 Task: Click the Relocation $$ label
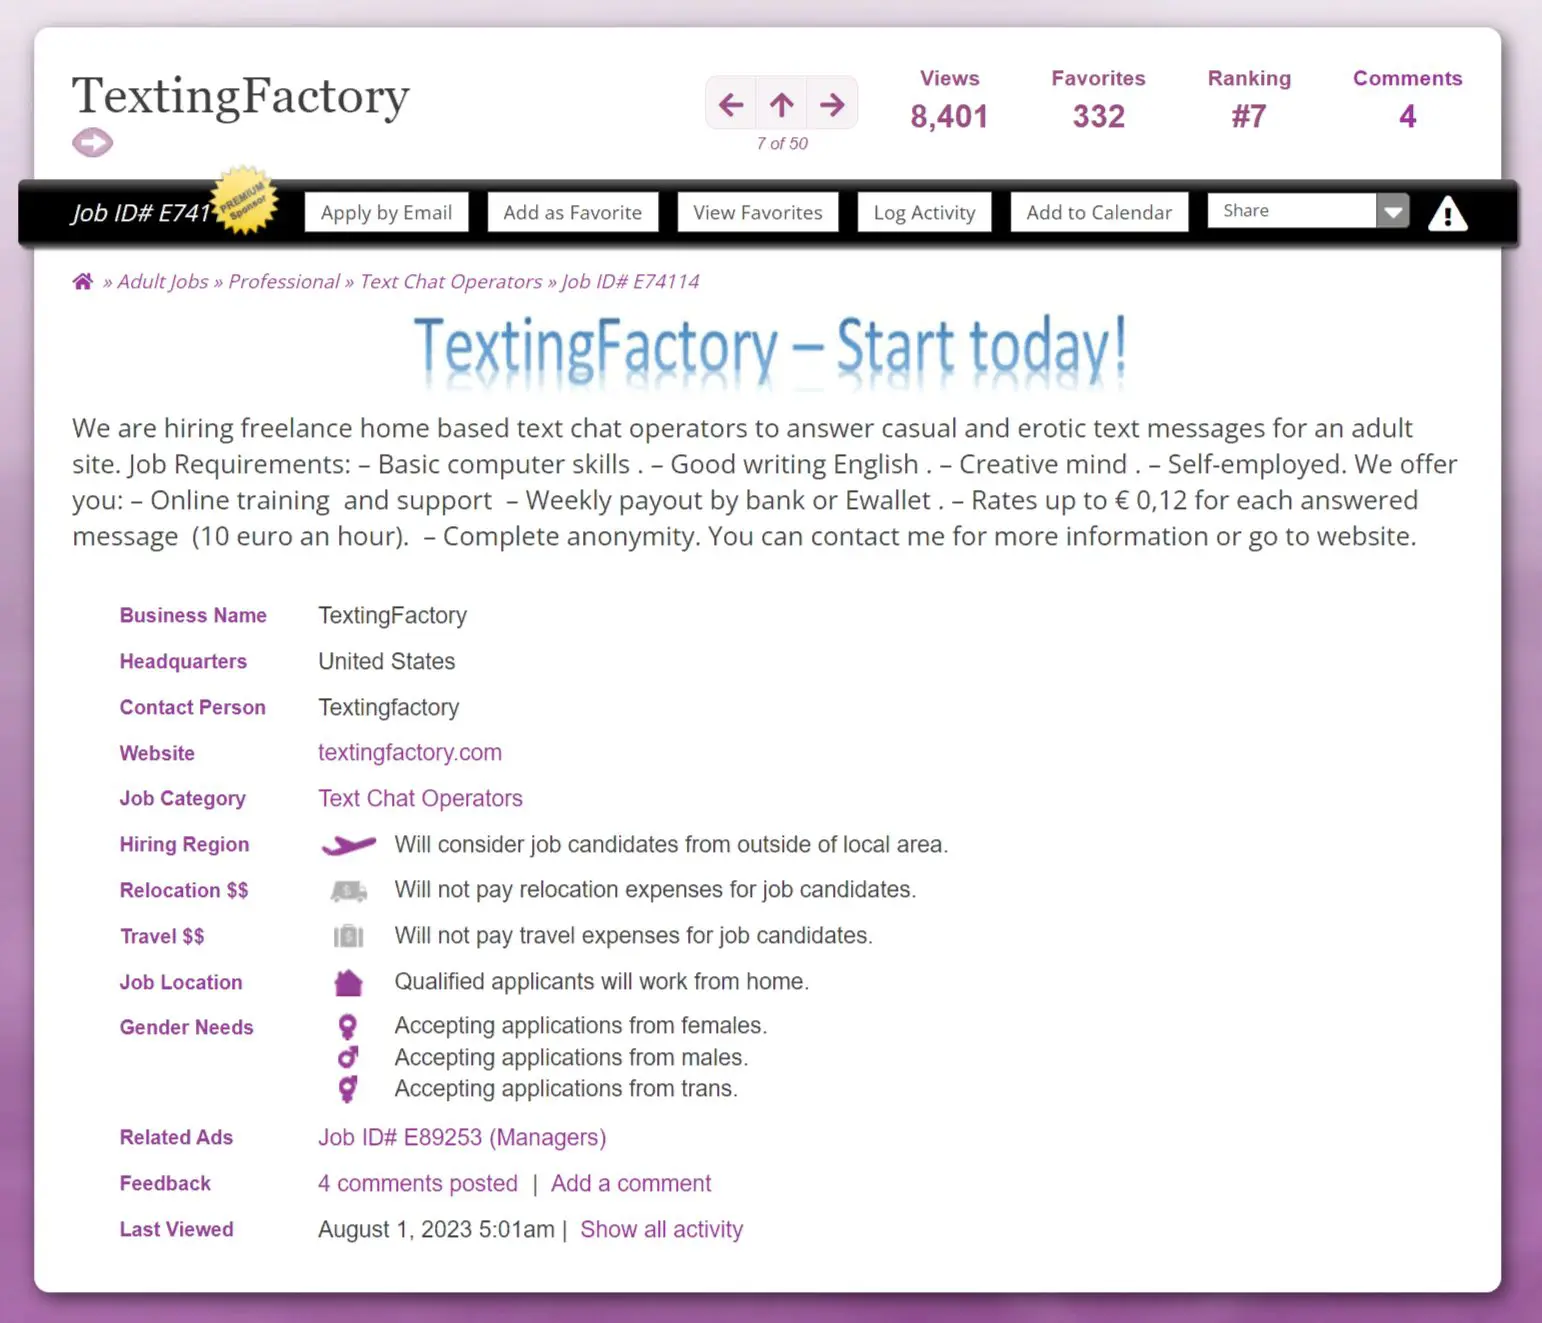point(184,890)
